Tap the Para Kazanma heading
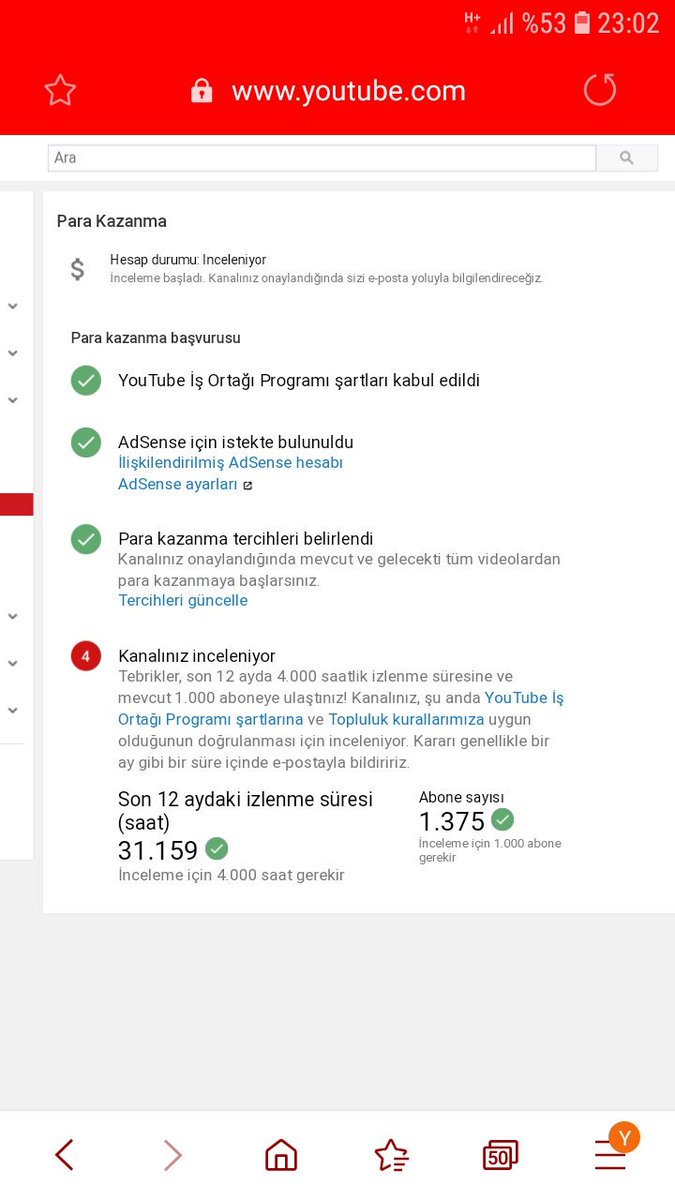The image size is (675, 1200). pos(112,221)
